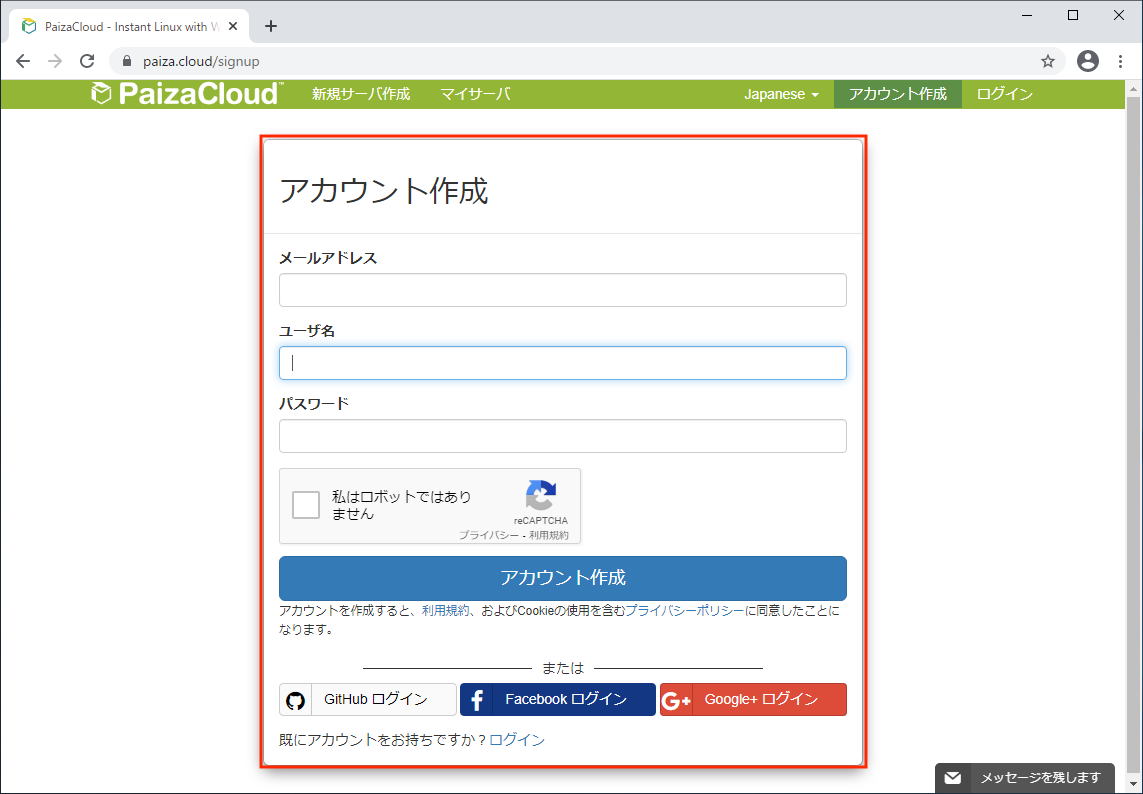Click the アカウント作成 page heading
The image size is (1143, 794).
[383, 191]
